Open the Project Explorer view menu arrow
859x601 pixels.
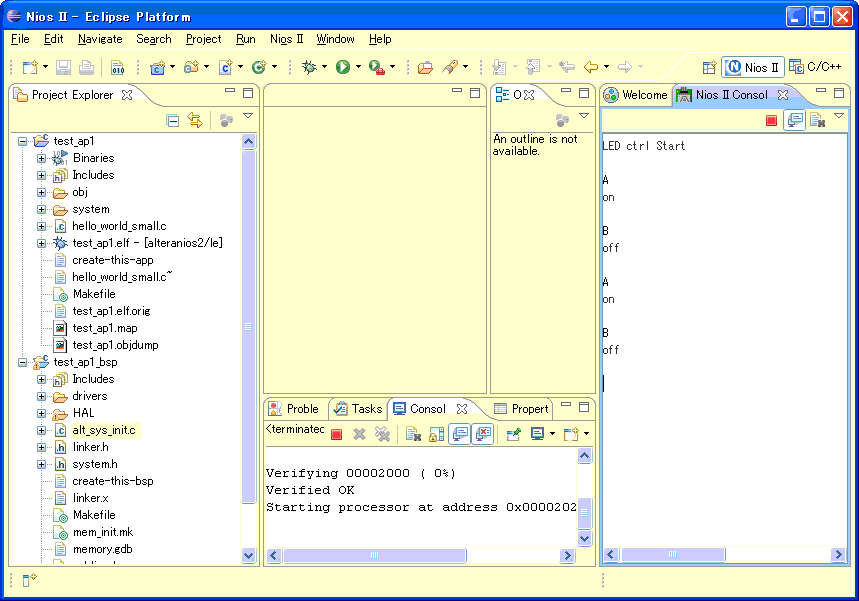248,116
